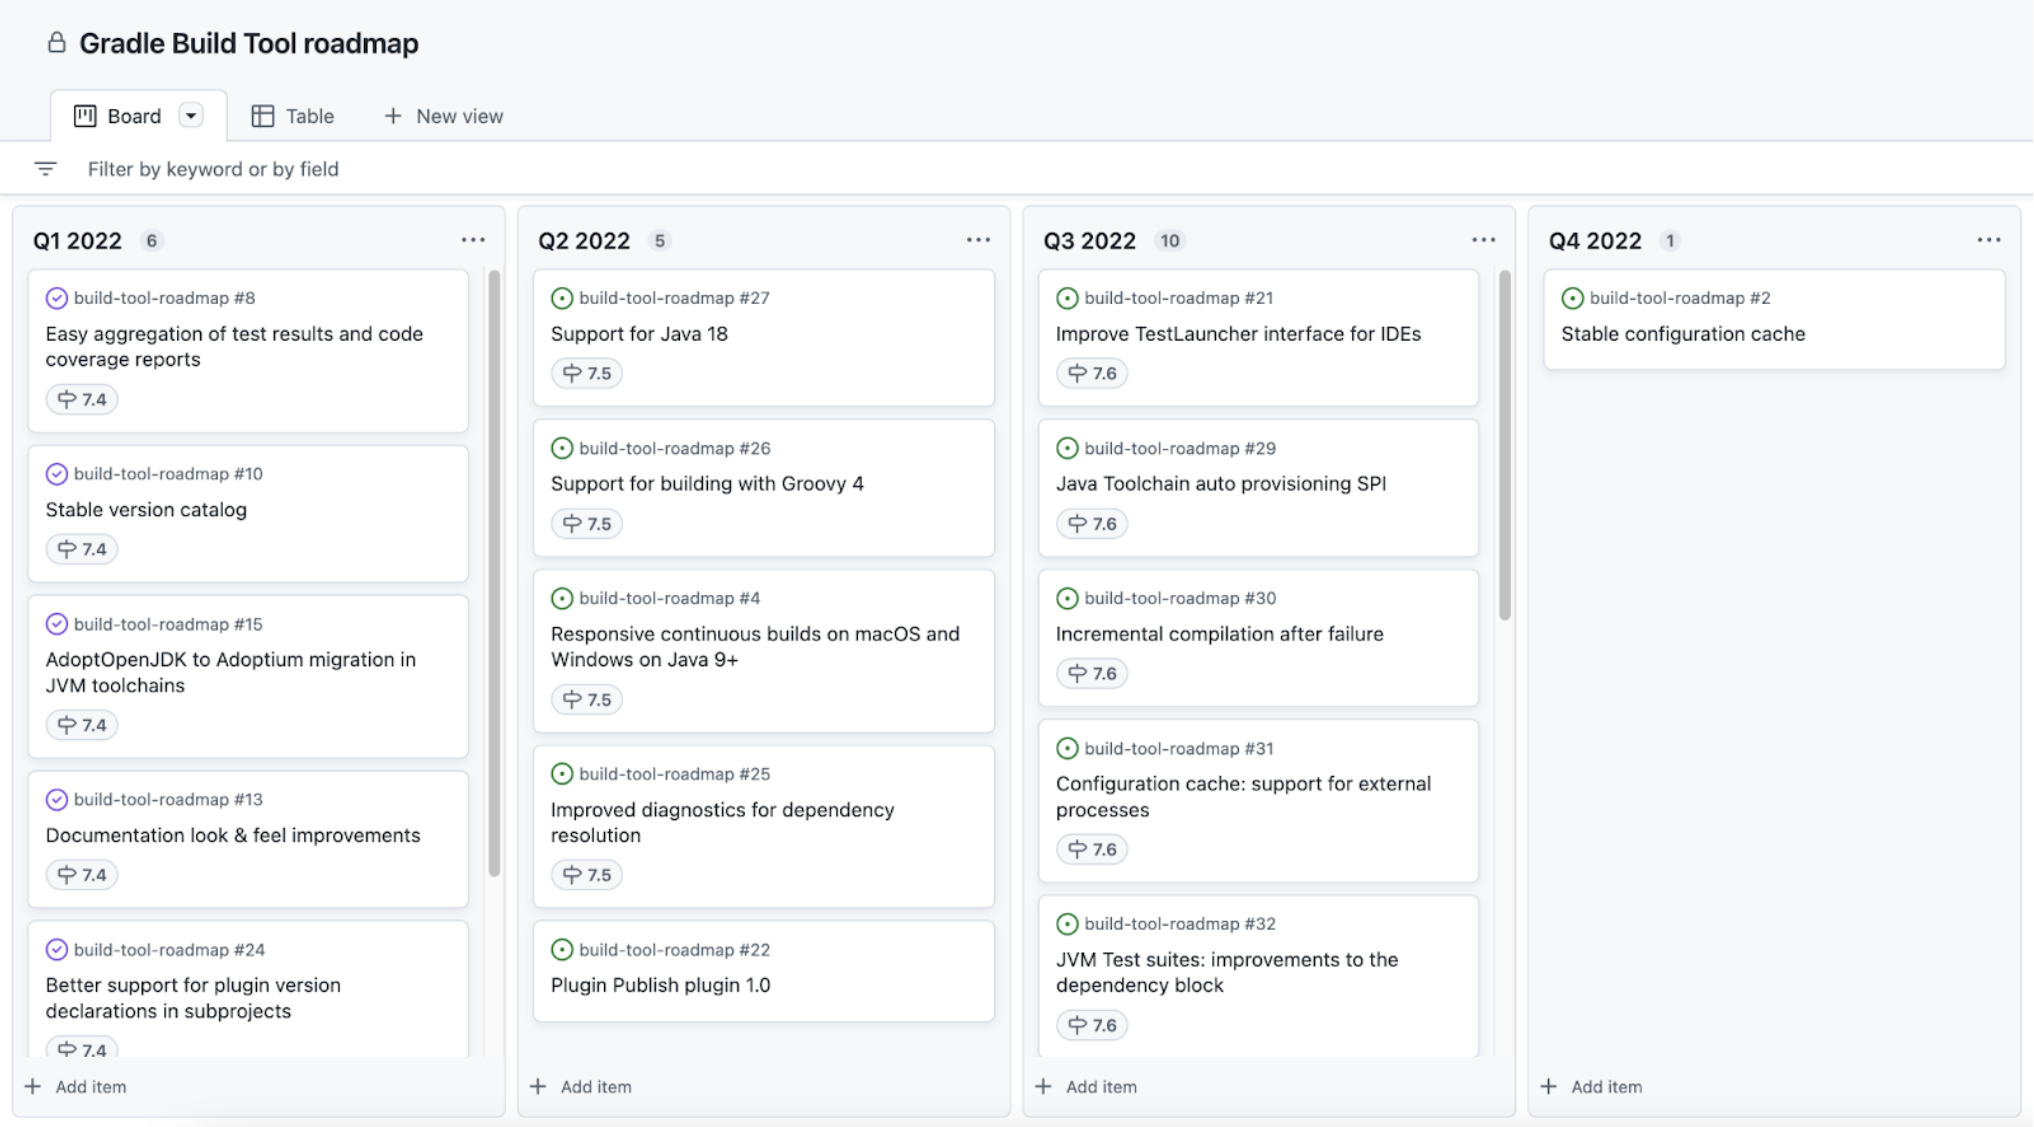Open Stable configuration cache issue
Viewport: 2034px width, 1127px height.
(x=1682, y=334)
